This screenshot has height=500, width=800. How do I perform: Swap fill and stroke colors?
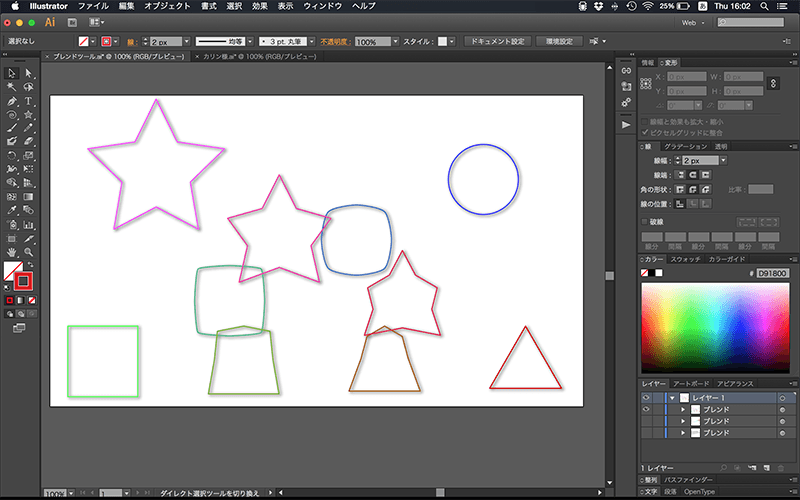click(x=31, y=264)
